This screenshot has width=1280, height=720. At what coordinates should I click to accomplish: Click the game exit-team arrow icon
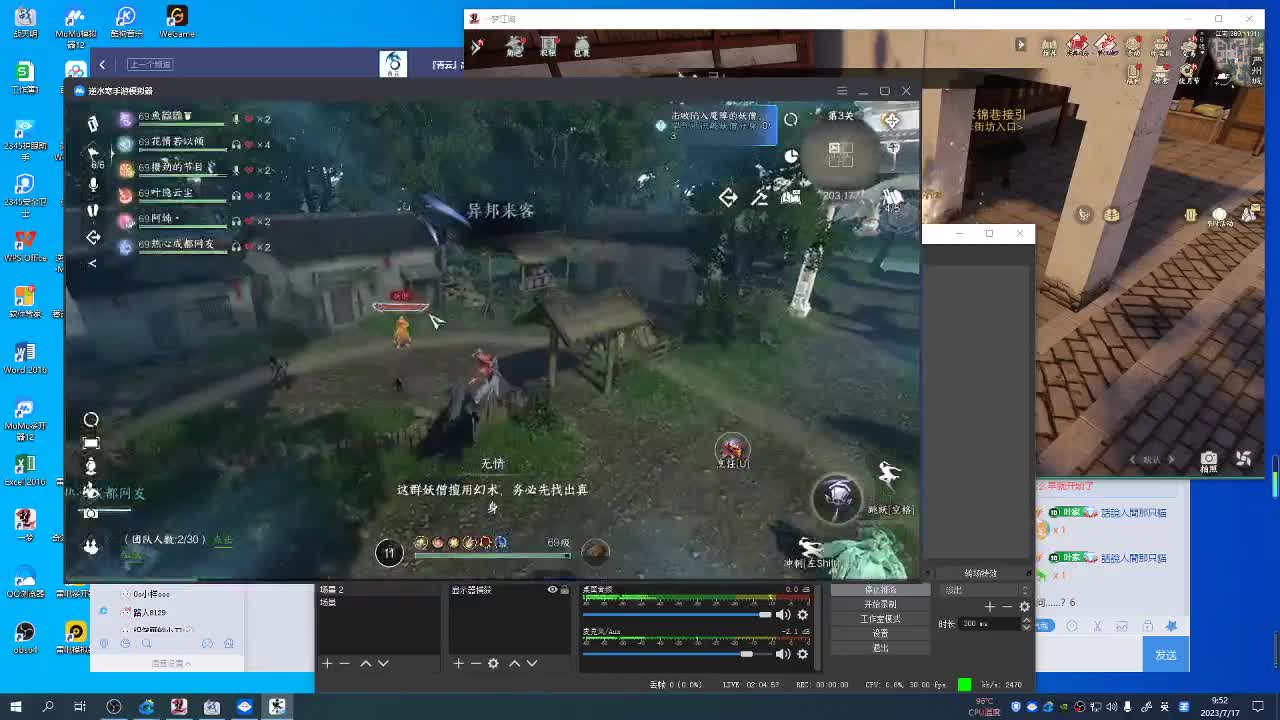(93, 238)
